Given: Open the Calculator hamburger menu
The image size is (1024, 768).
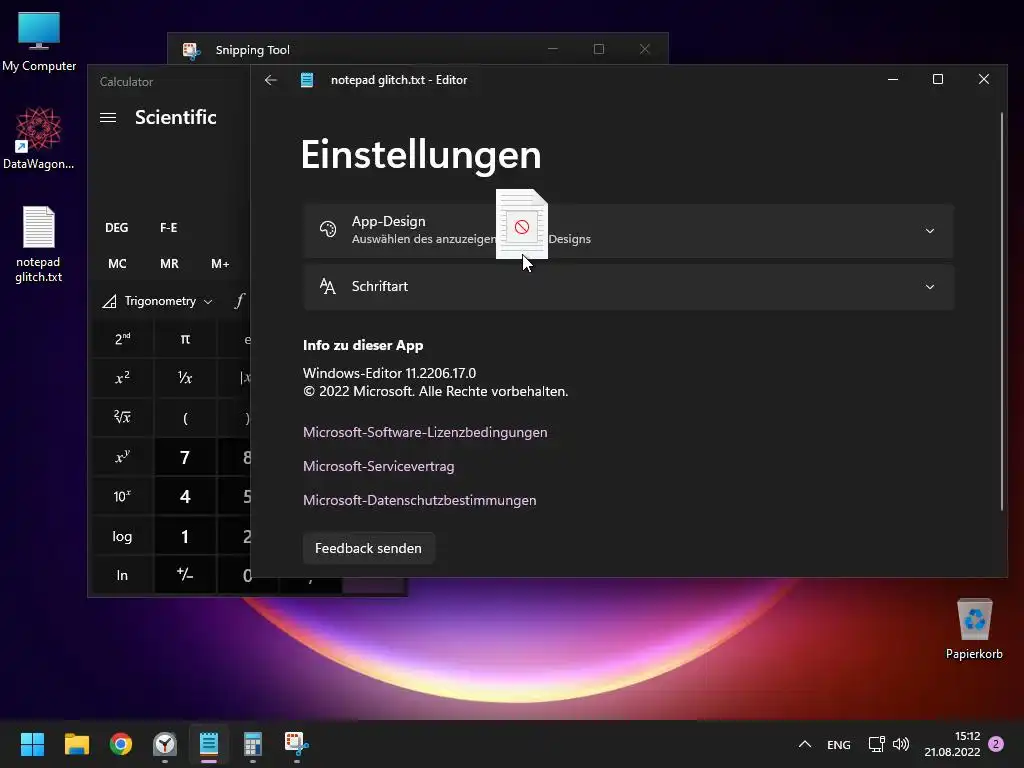Looking at the screenshot, I should pyautogui.click(x=108, y=118).
